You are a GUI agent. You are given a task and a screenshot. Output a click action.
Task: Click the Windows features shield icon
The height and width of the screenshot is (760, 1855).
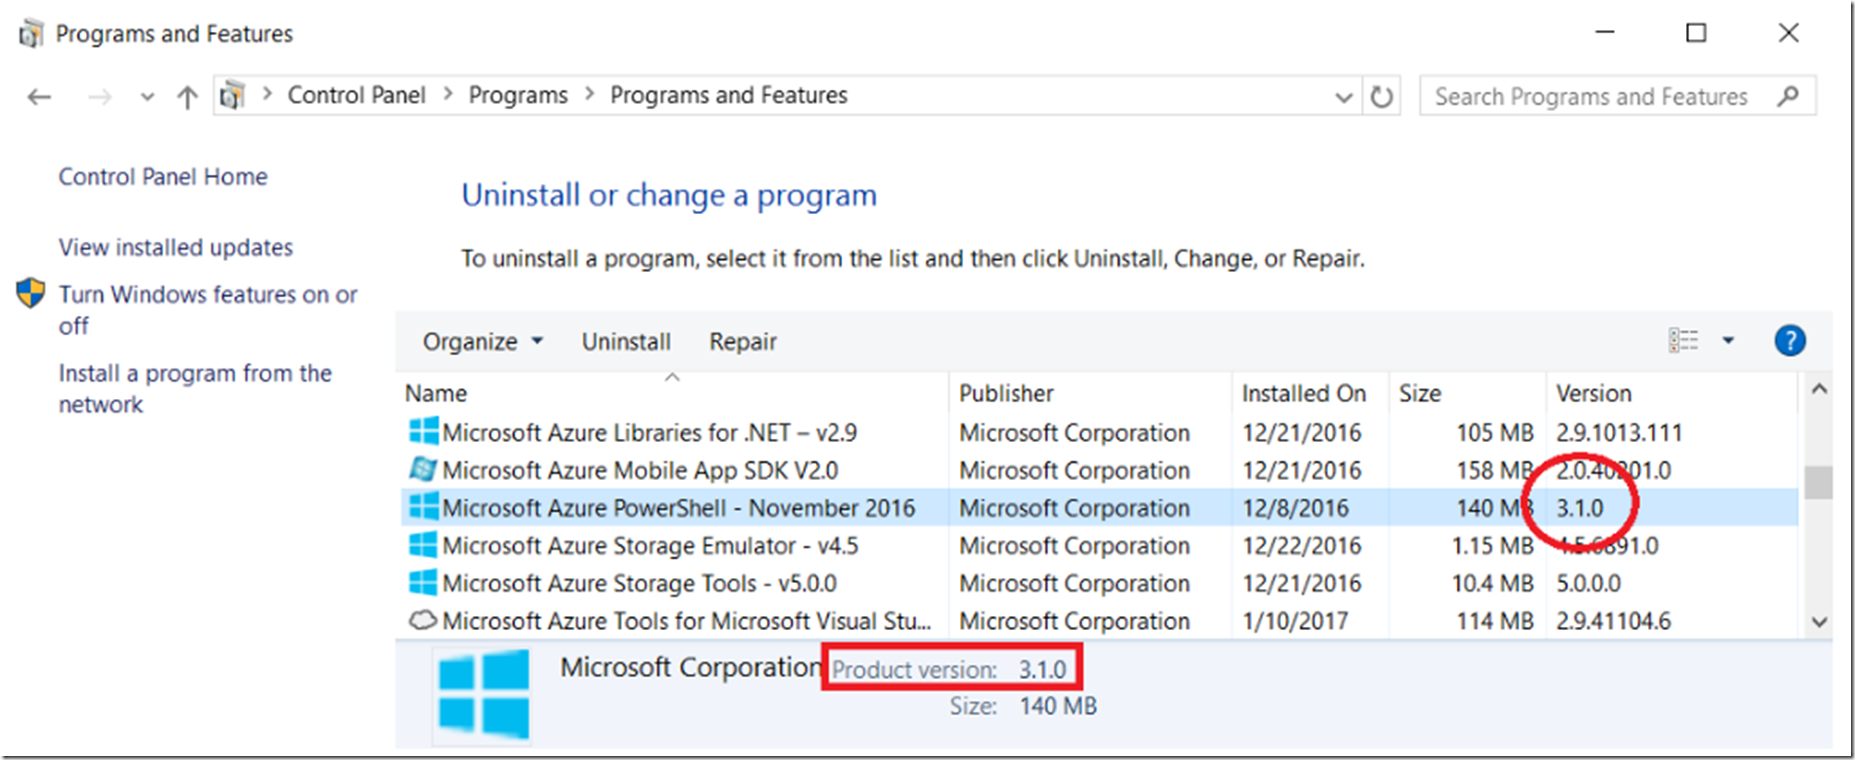tap(31, 293)
